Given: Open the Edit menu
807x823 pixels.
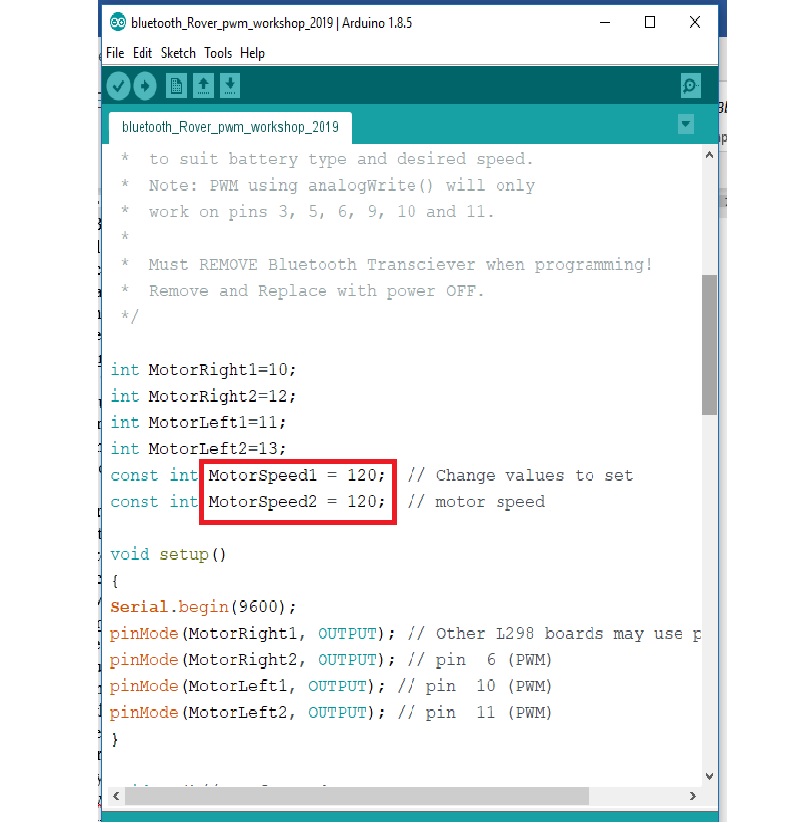Looking at the screenshot, I should (142, 53).
